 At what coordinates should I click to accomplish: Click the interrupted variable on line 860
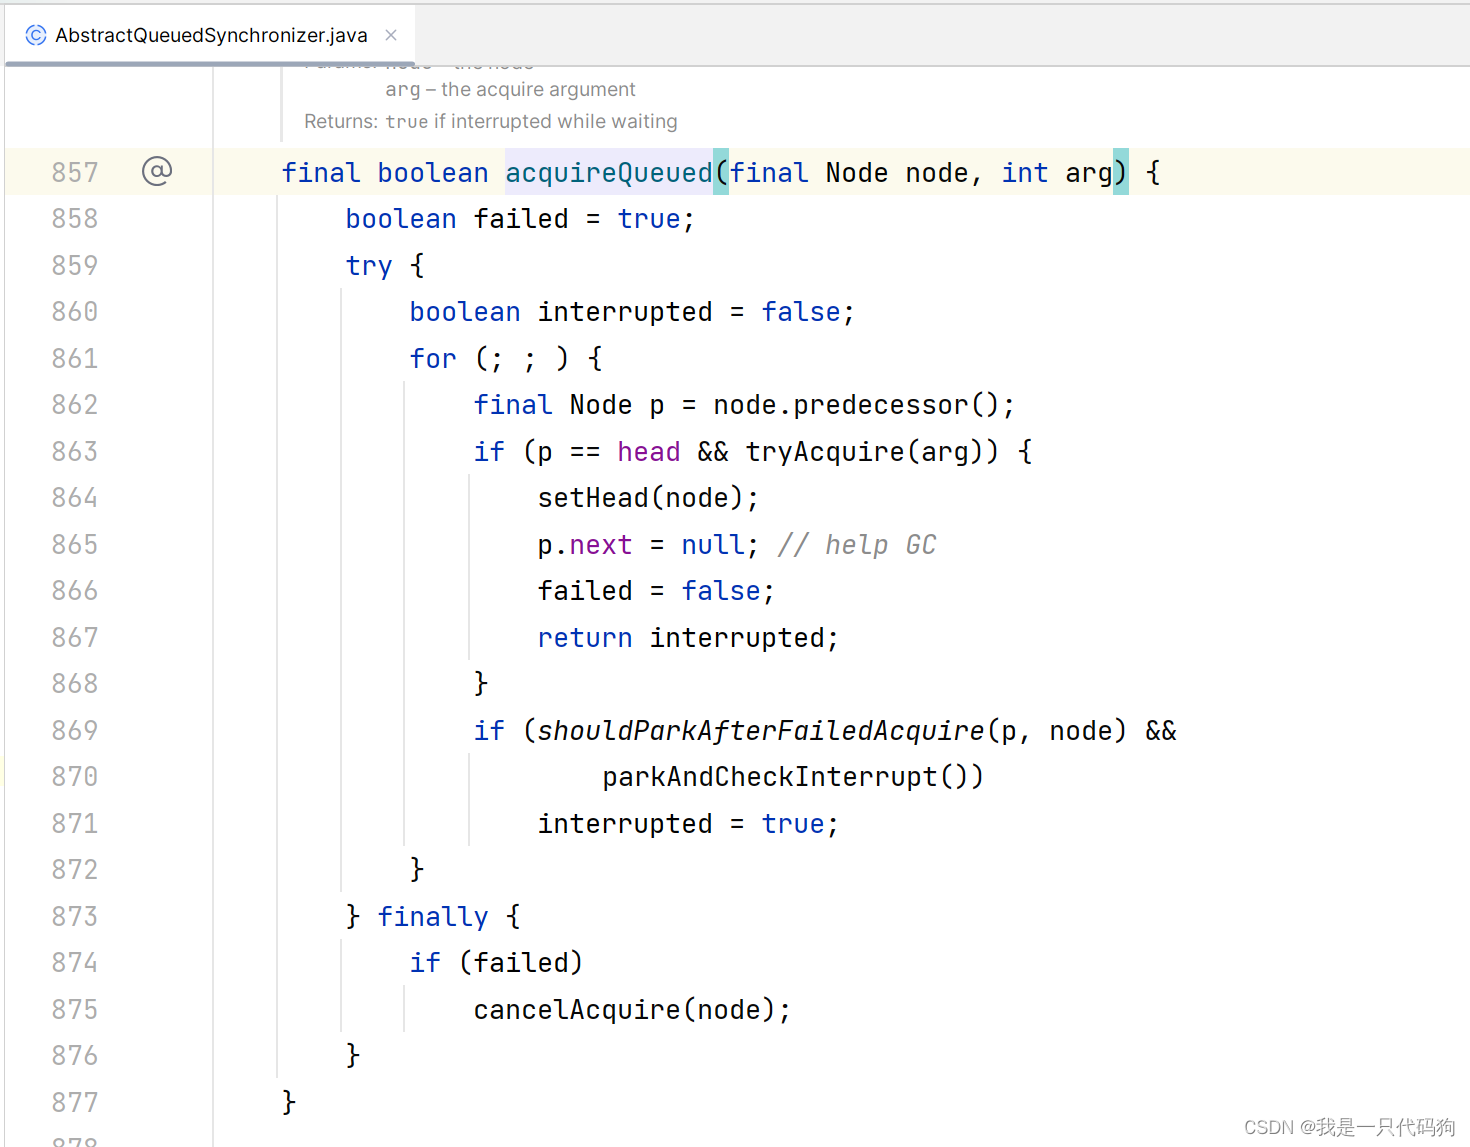click(x=625, y=311)
